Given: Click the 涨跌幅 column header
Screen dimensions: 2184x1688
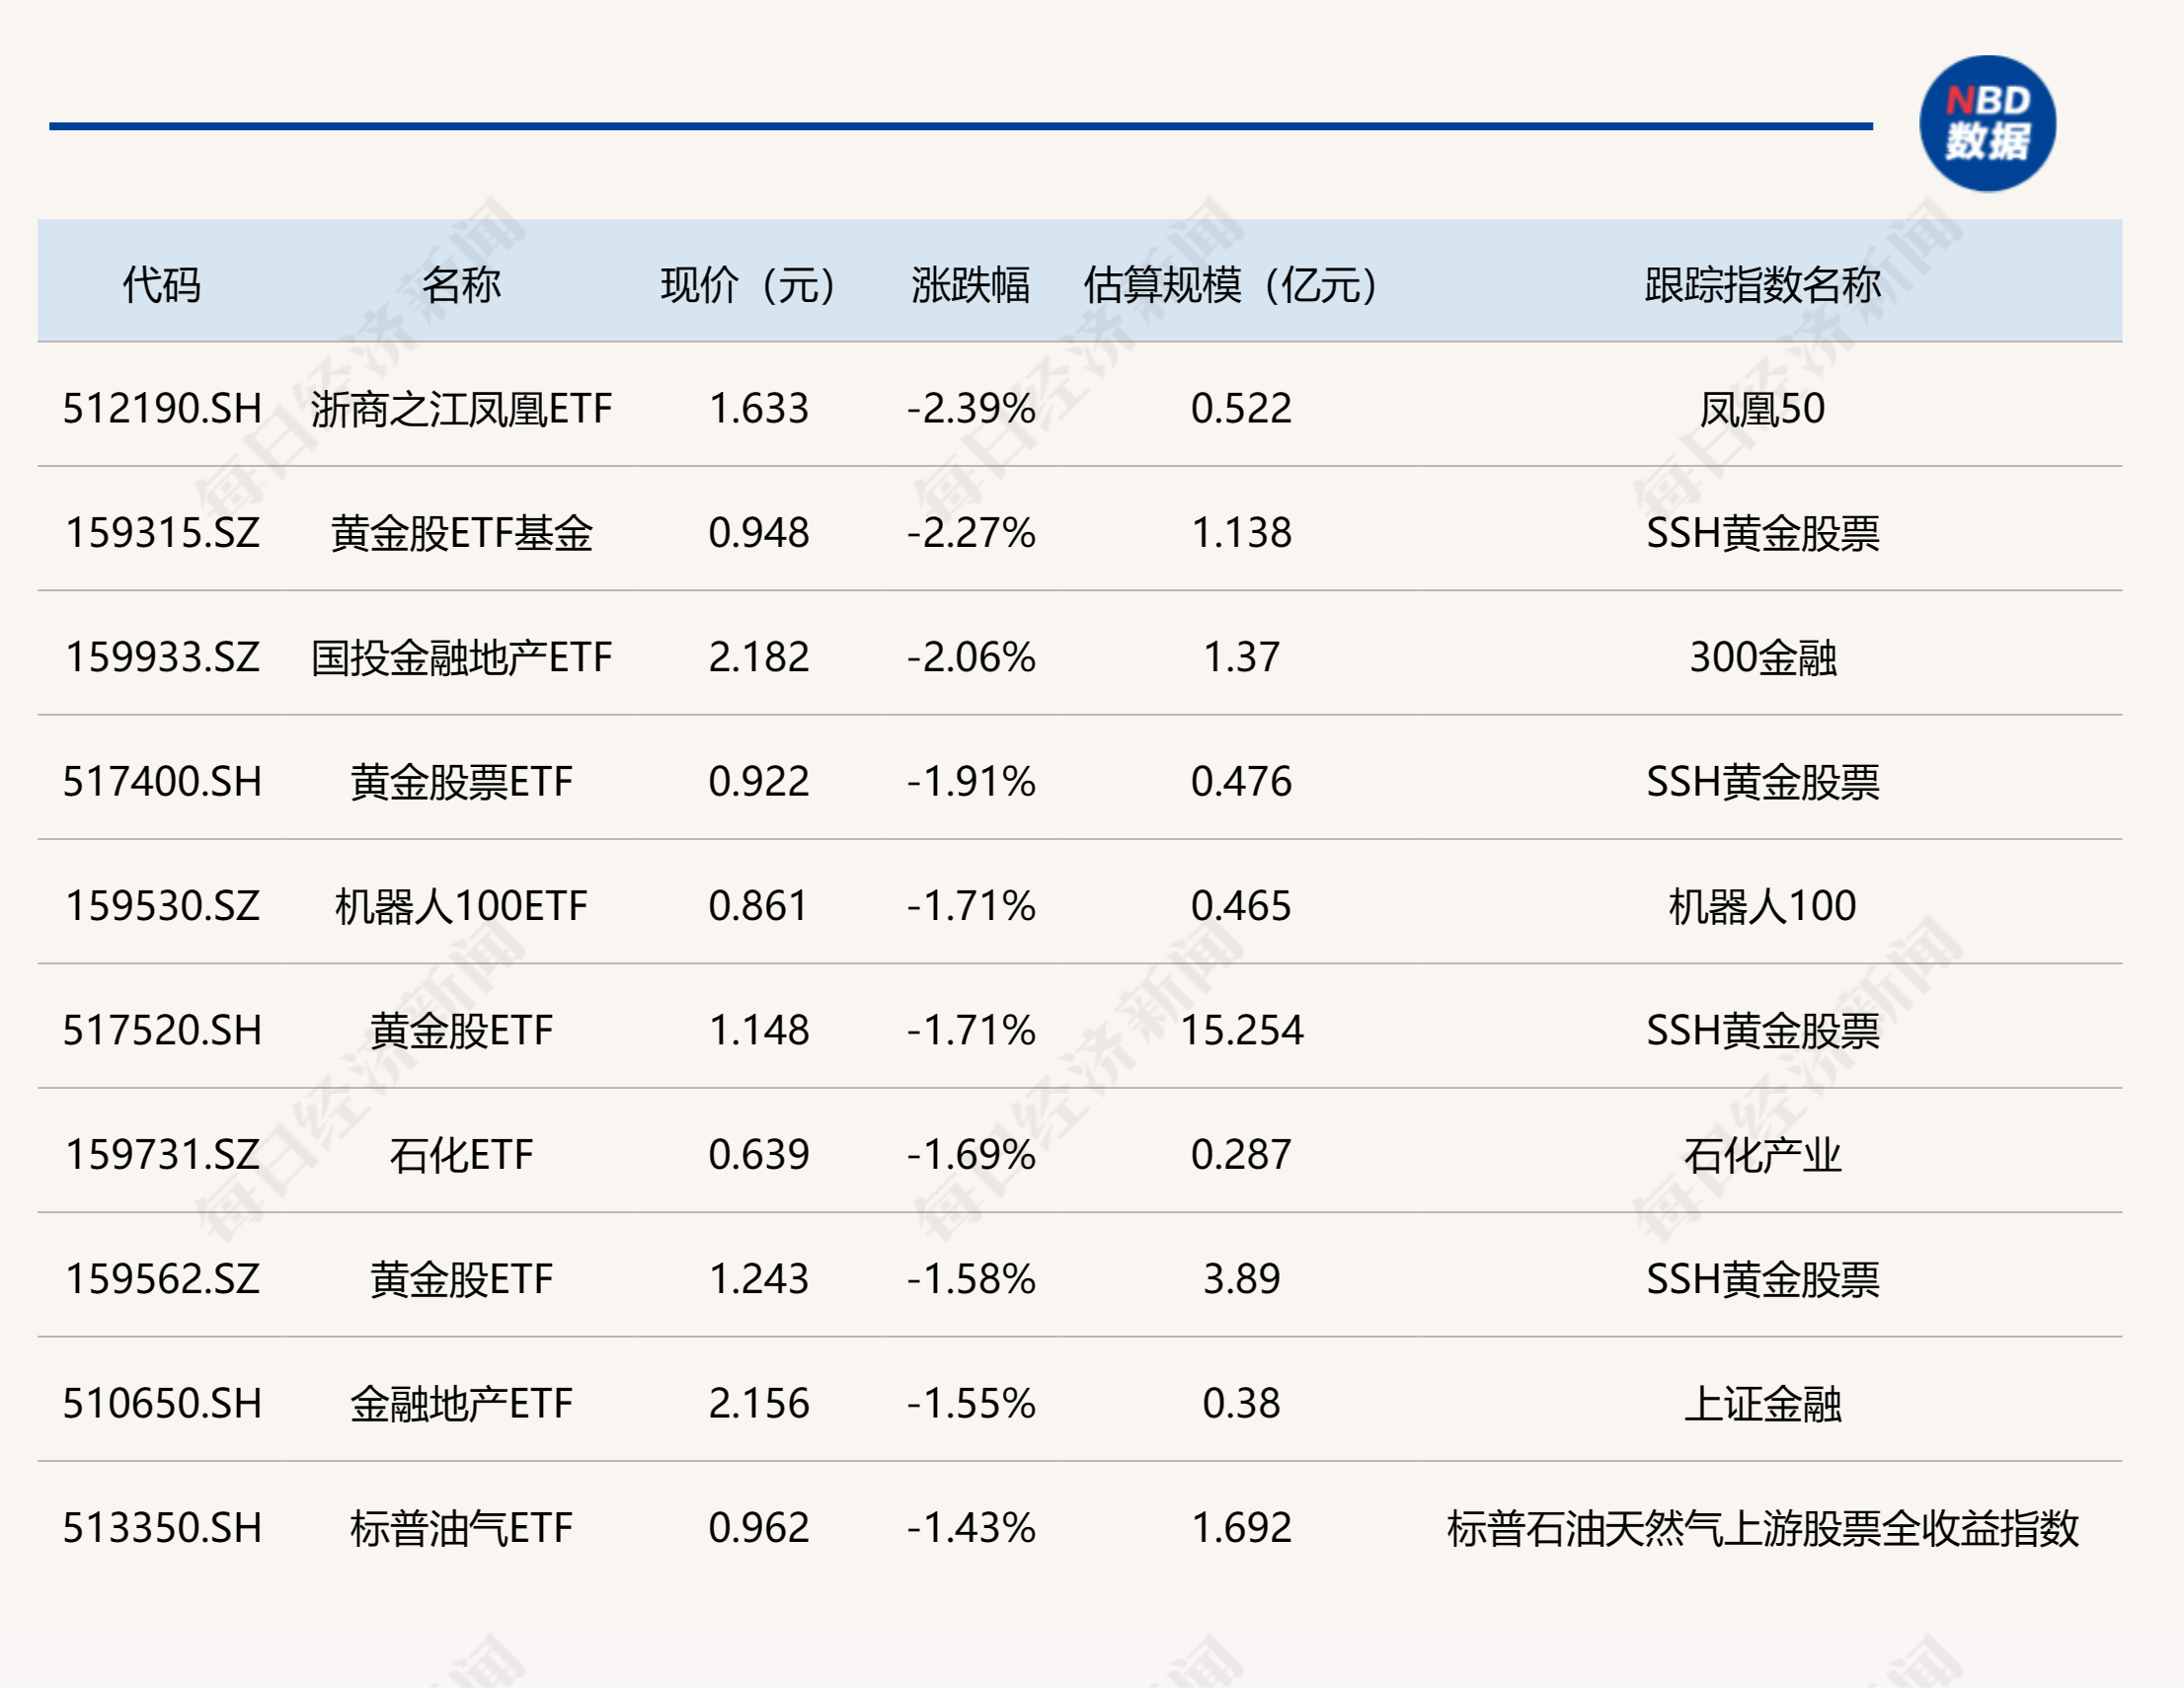Looking at the screenshot, I should pos(971,285).
